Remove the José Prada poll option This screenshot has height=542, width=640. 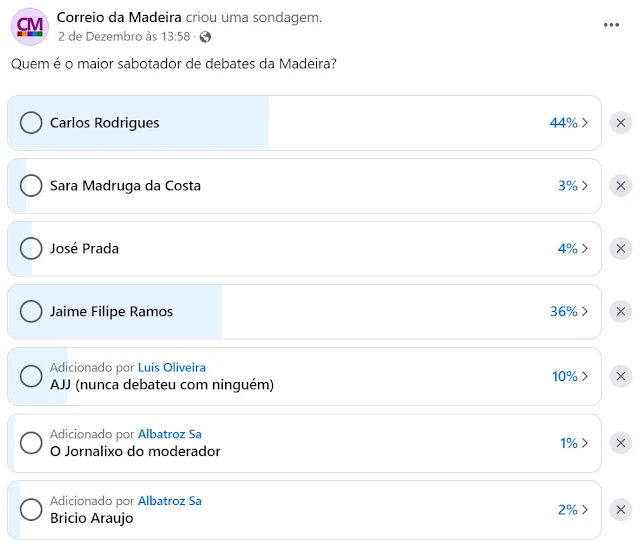[x=621, y=249]
